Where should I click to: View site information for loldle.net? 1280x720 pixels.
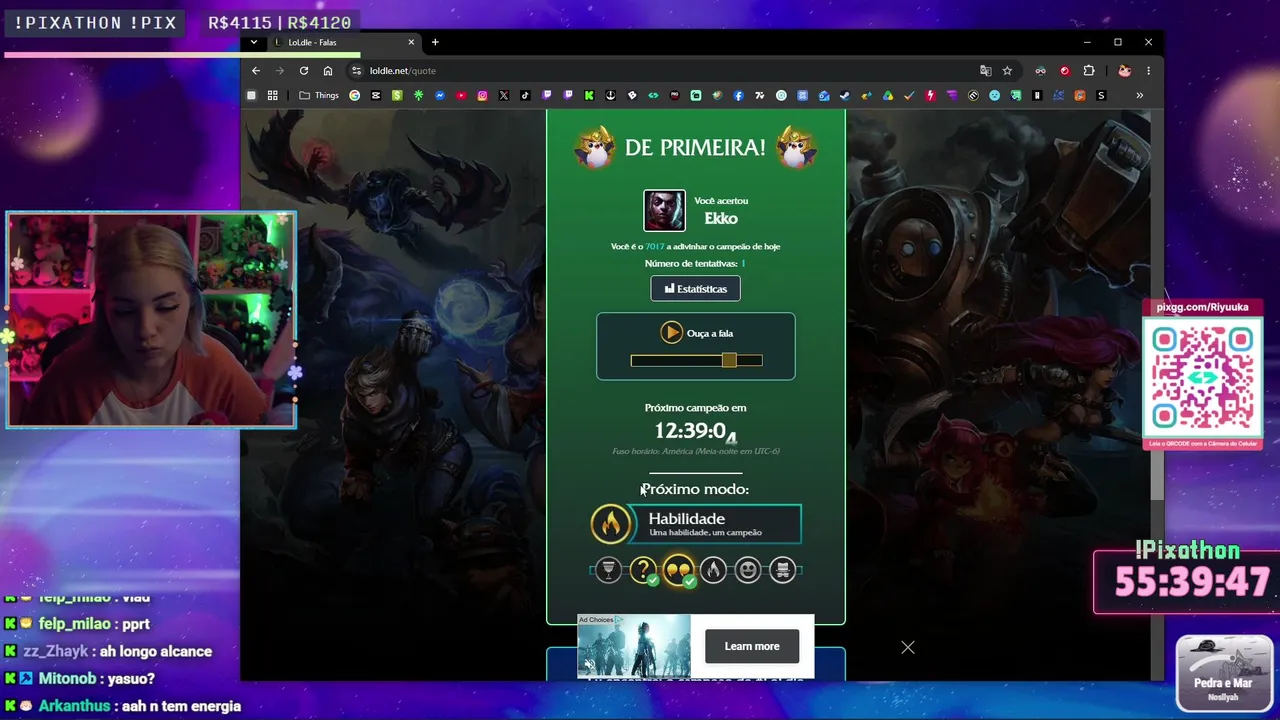[355, 71]
